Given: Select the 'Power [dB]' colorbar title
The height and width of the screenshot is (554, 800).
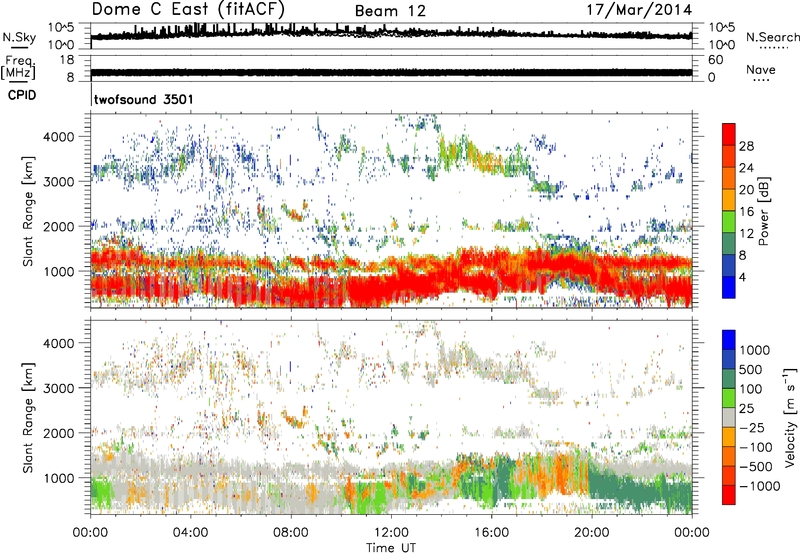Looking at the screenshot, I should coord(764,211).
